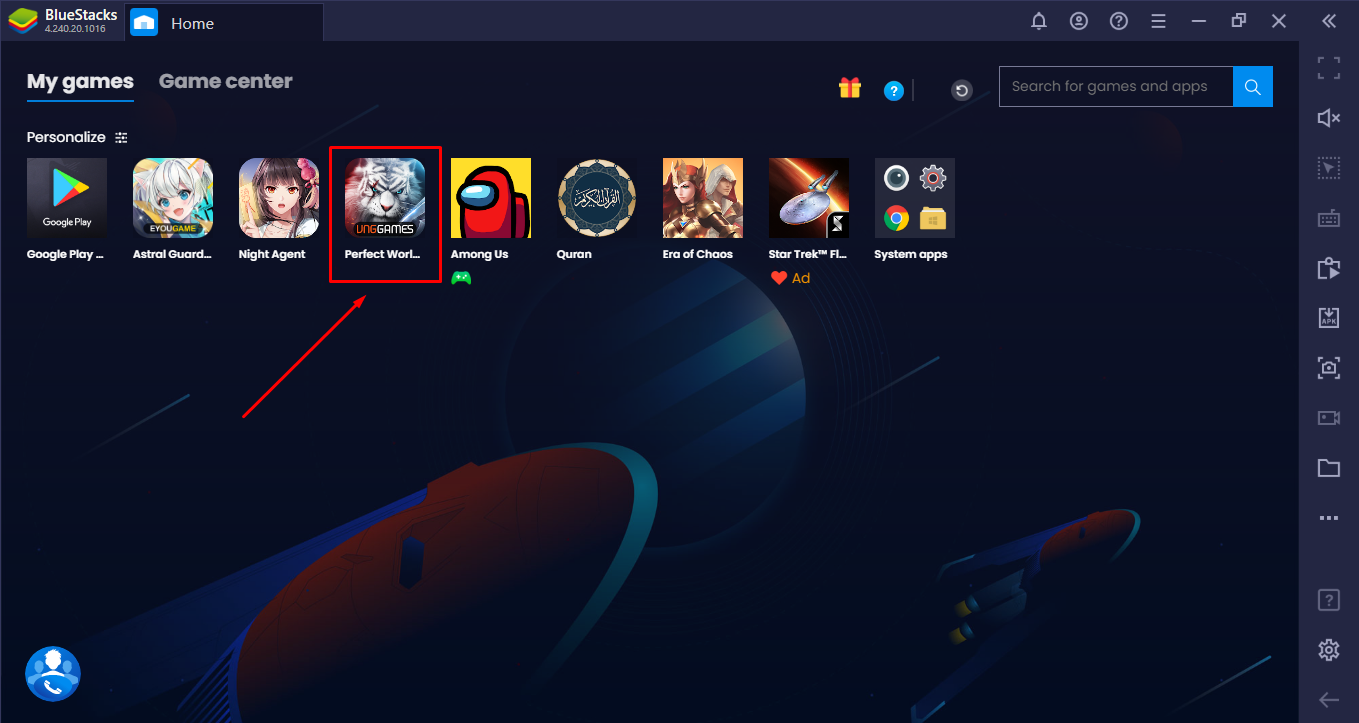The width and height of the screenshot is (1359, 723).
Task: Select the My games tab
Action: tap(80, 82)
